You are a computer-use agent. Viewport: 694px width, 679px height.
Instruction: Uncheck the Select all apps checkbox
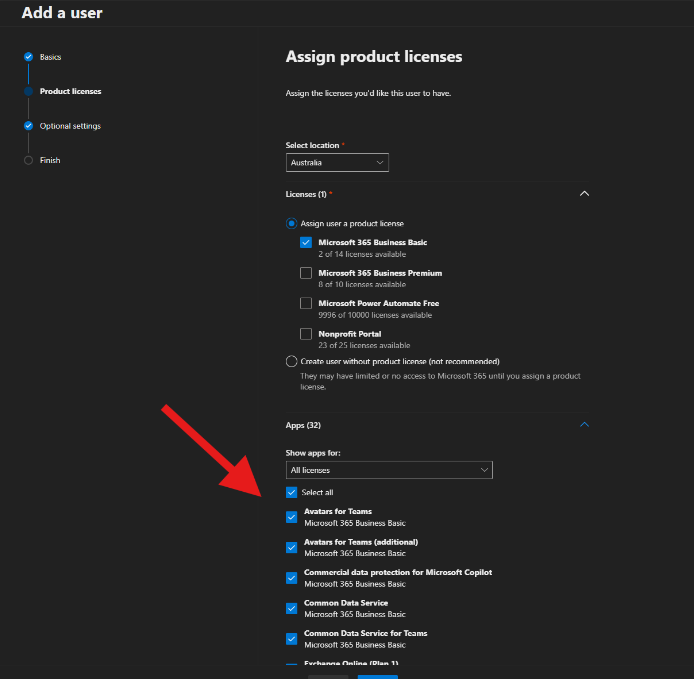[291, 492]
